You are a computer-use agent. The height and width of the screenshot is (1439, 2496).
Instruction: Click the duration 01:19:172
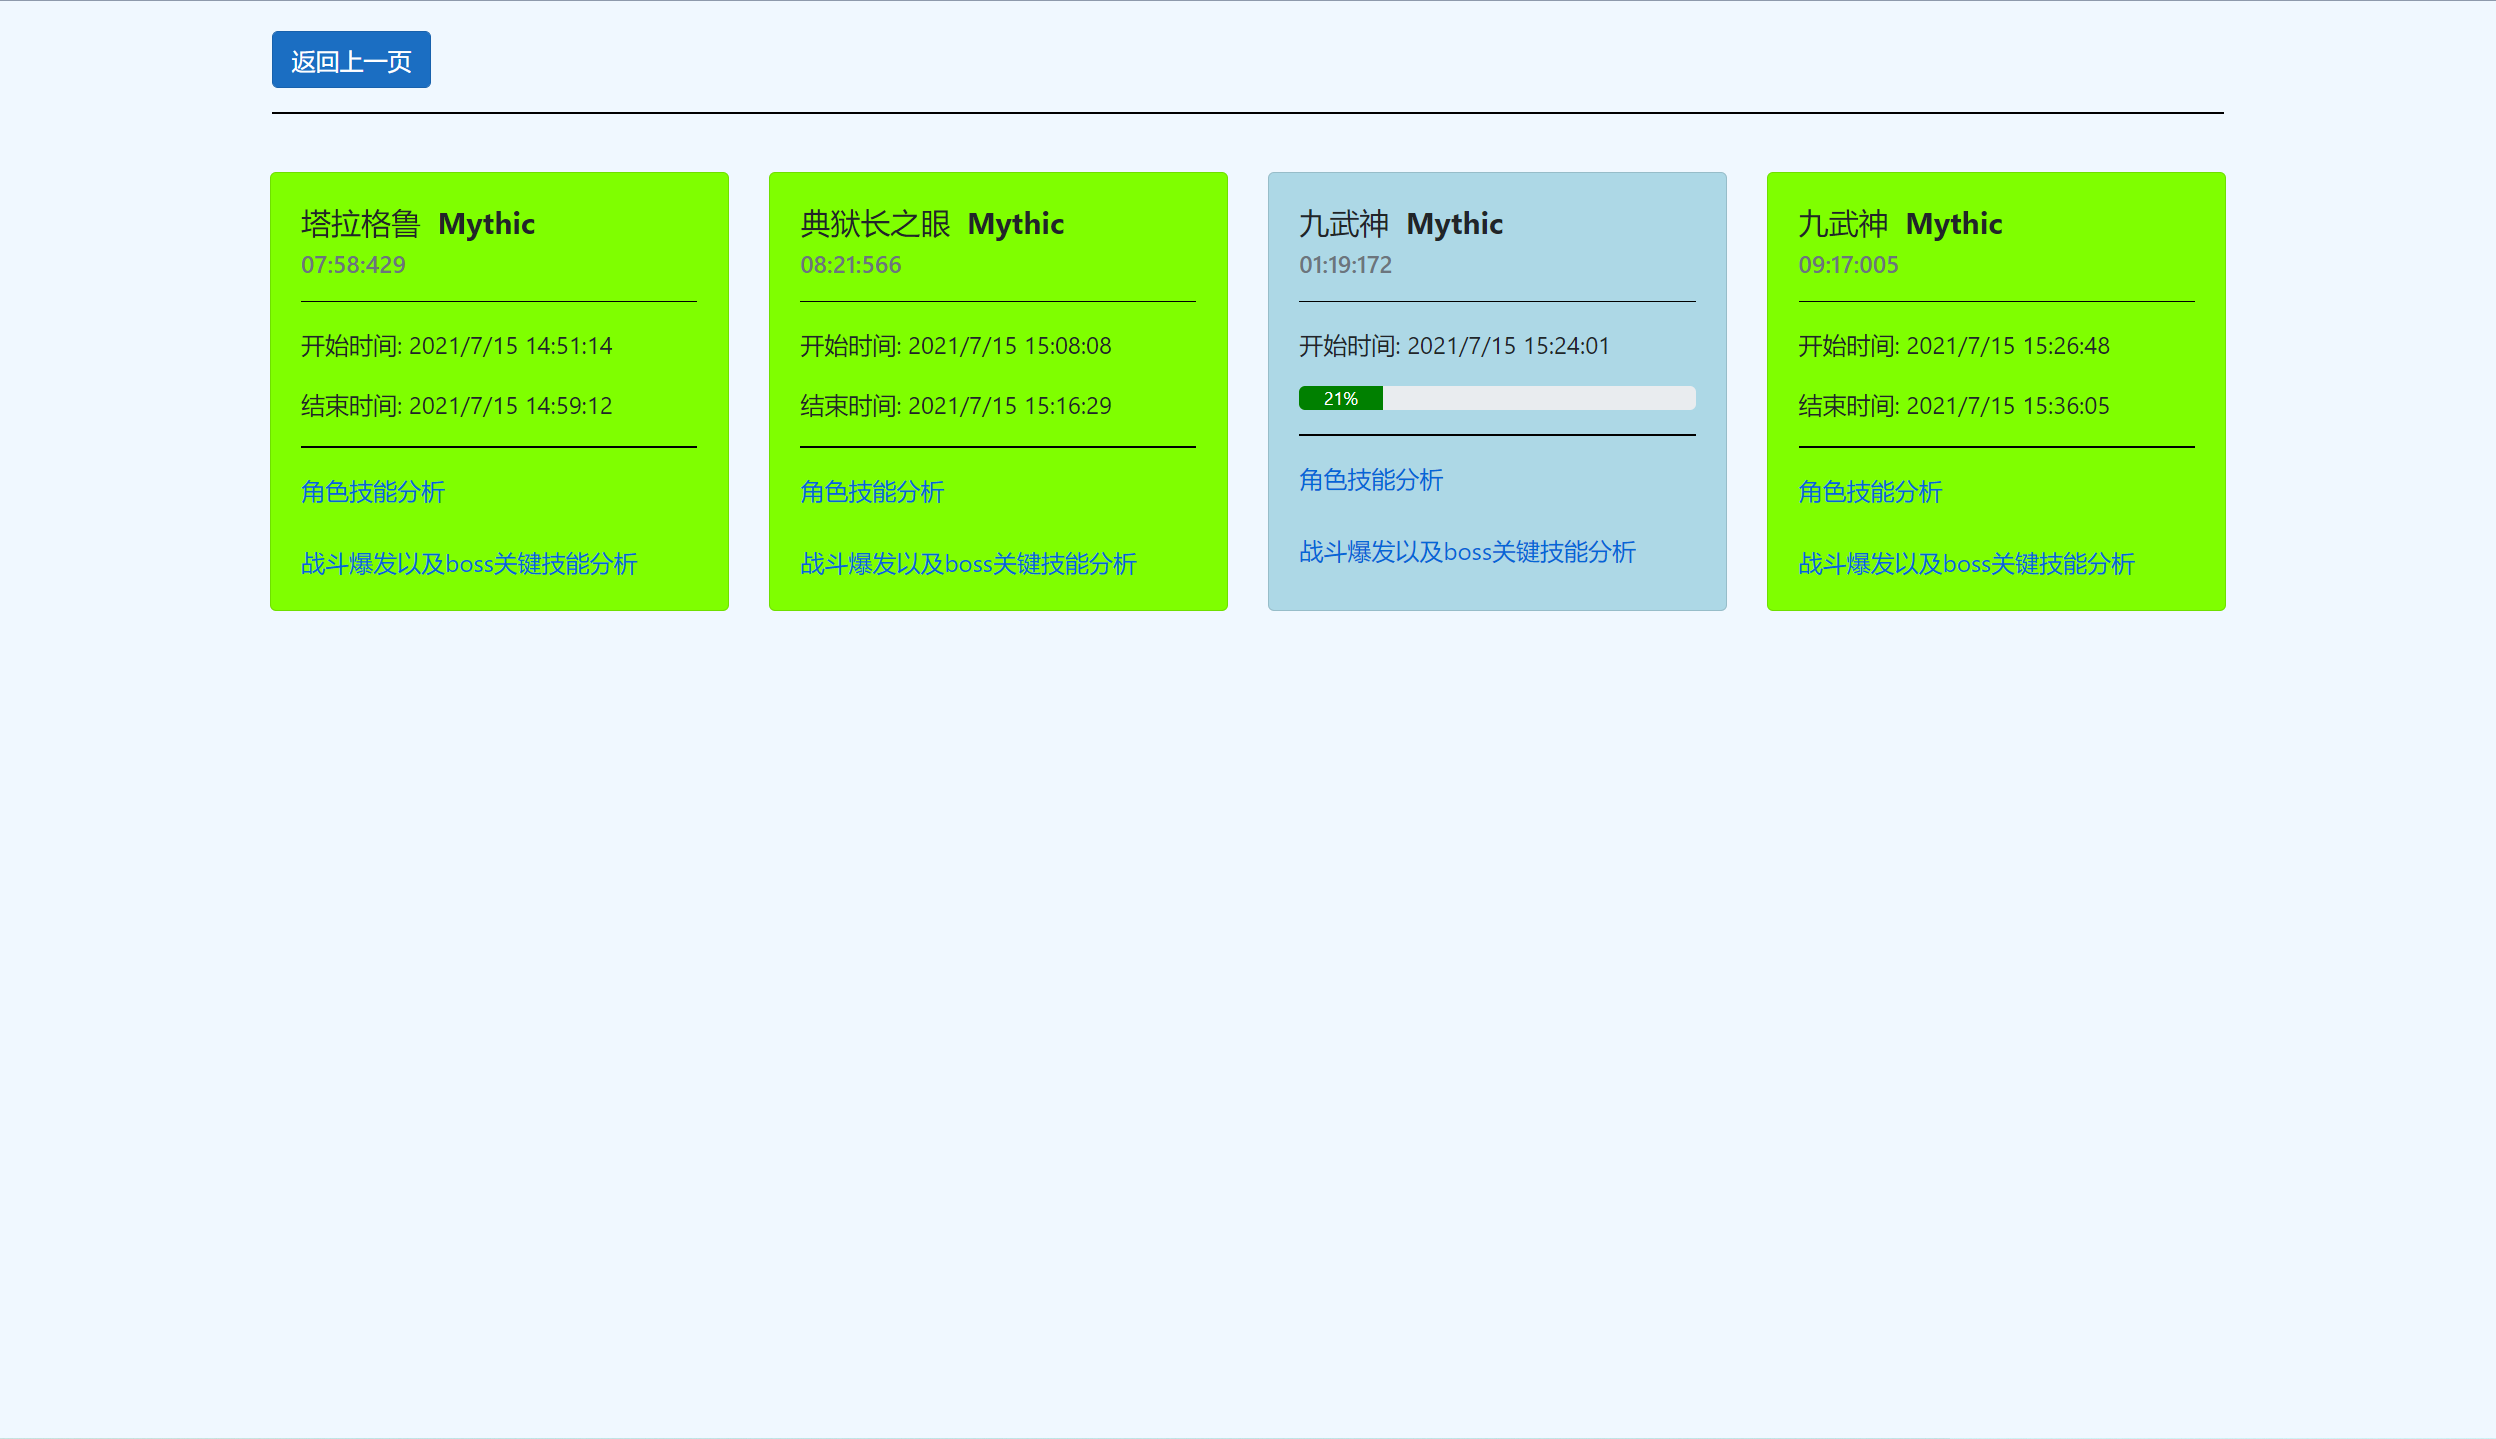(x=1345, y=265)
